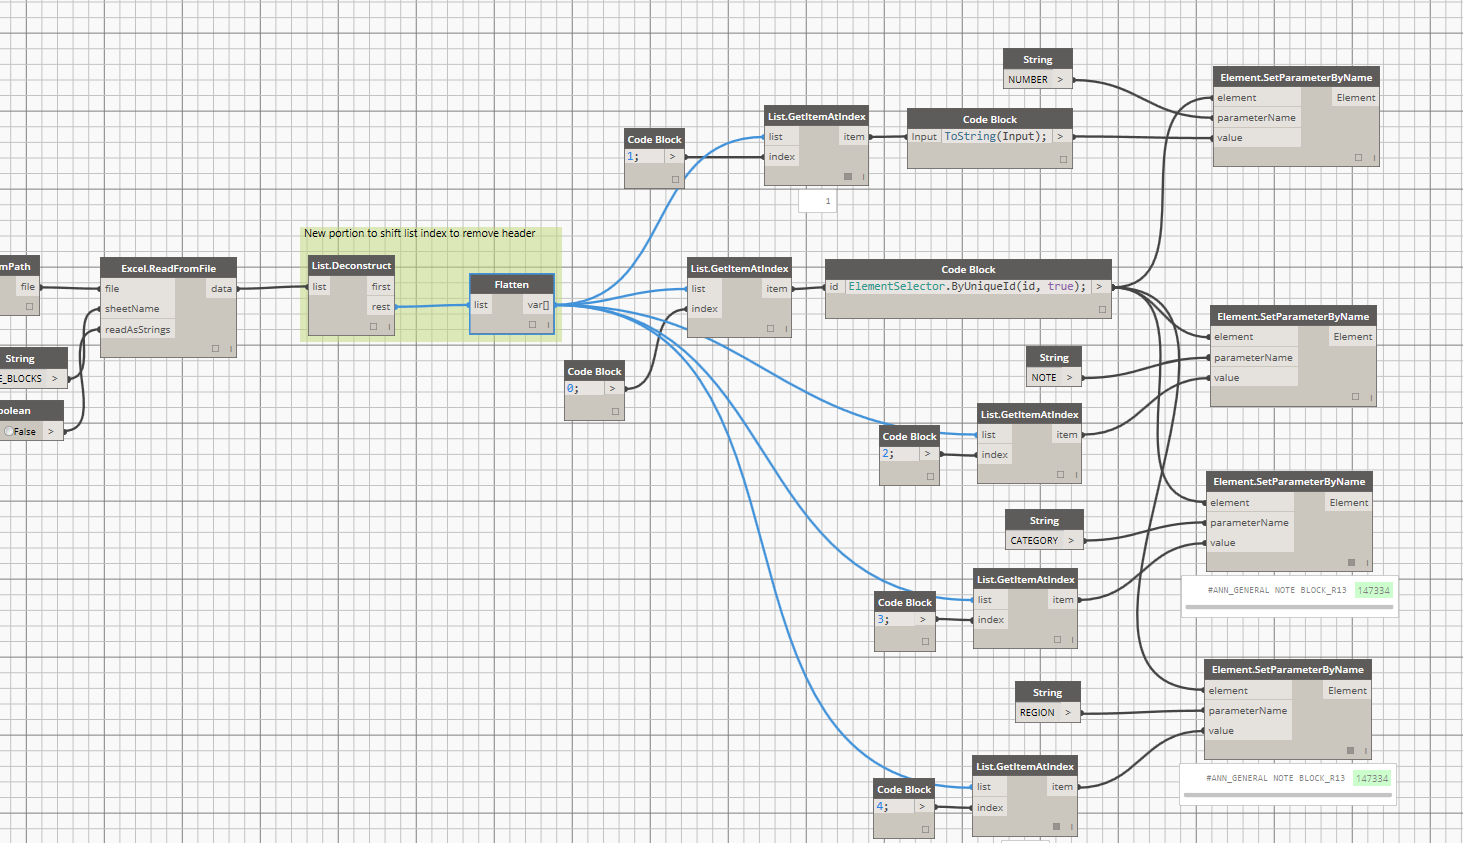1463x843 pixels.
Task: Click the lacing indicator on the Flatten node
Action: coord(547,324)
